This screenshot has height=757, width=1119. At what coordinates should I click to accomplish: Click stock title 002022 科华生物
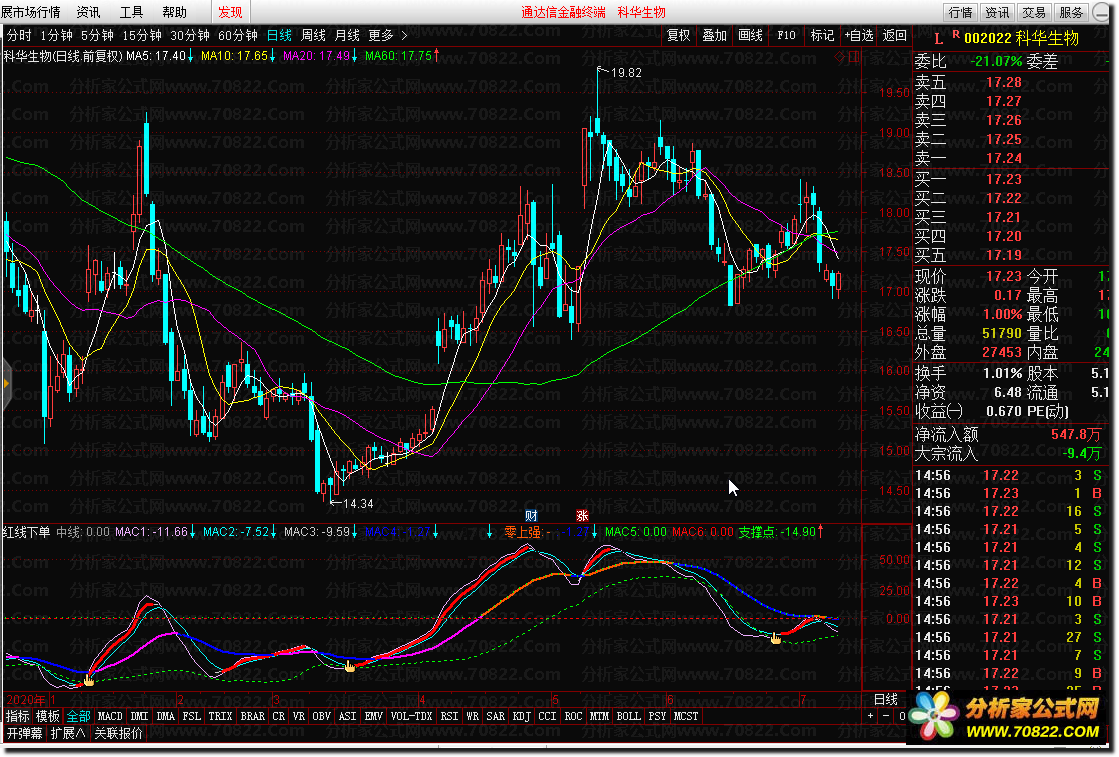pos(1021,39)
